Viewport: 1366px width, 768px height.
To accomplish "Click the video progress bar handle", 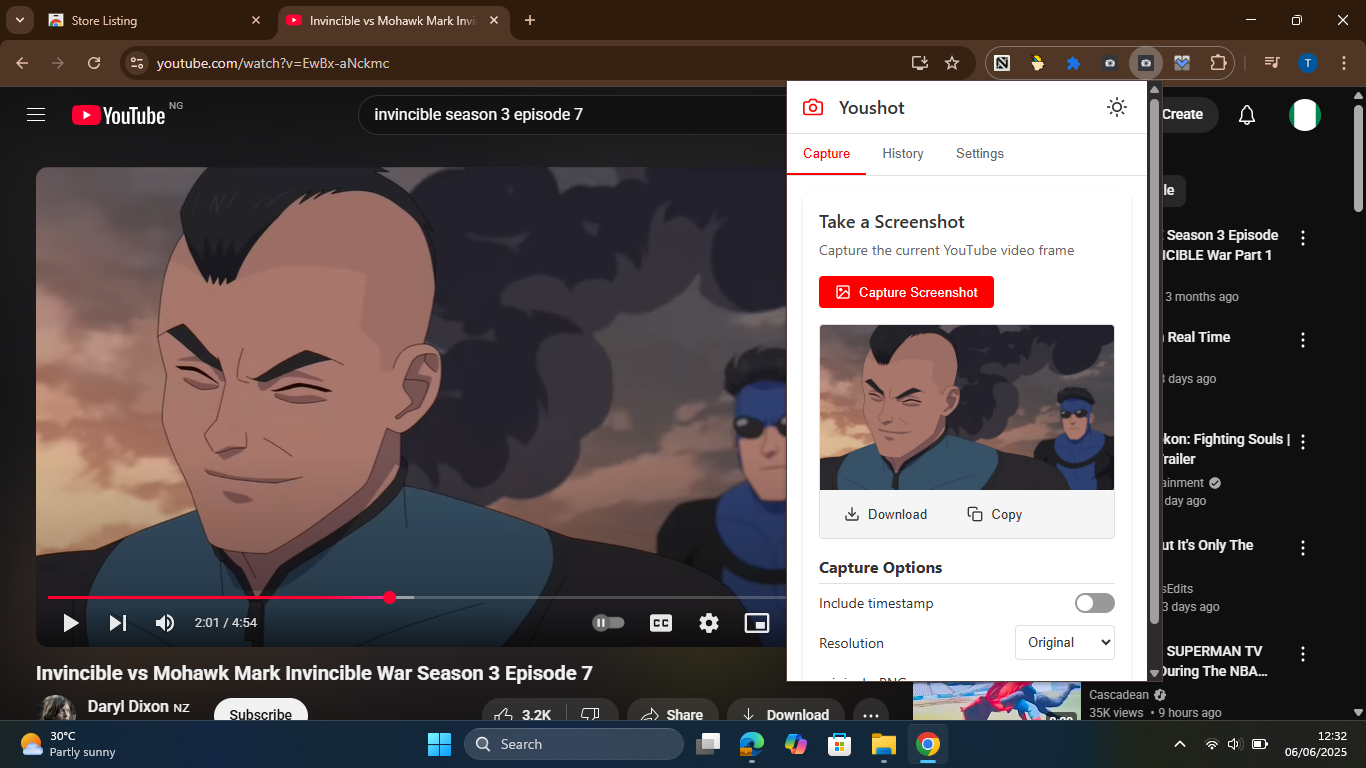I will [x=389, y=597].
